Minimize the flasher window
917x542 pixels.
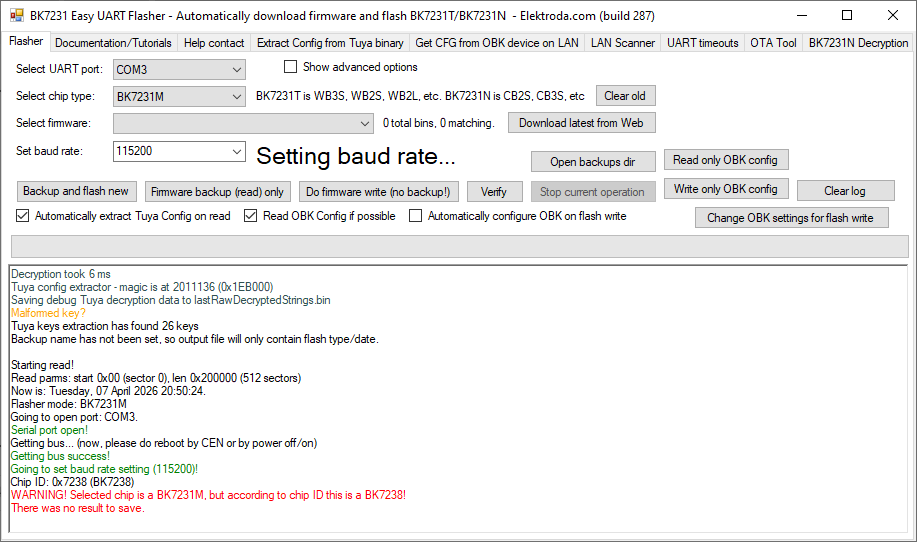click(x=801, y=15)
